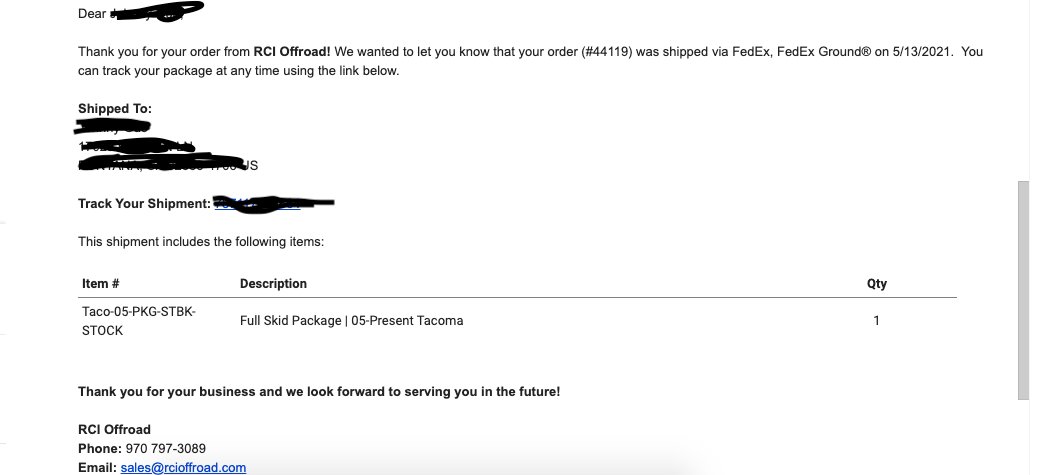Click the phone number 970 797-3089
The image size is (1042, 475).
(165, 448)
